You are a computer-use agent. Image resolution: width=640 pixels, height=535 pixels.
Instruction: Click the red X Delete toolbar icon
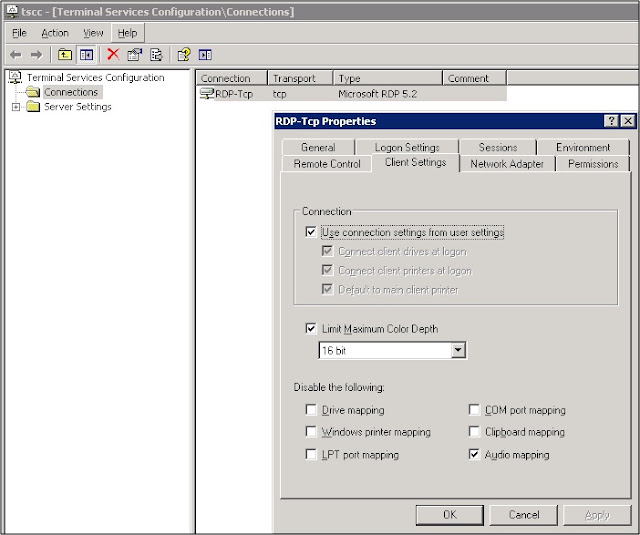[x=113, y=54]
